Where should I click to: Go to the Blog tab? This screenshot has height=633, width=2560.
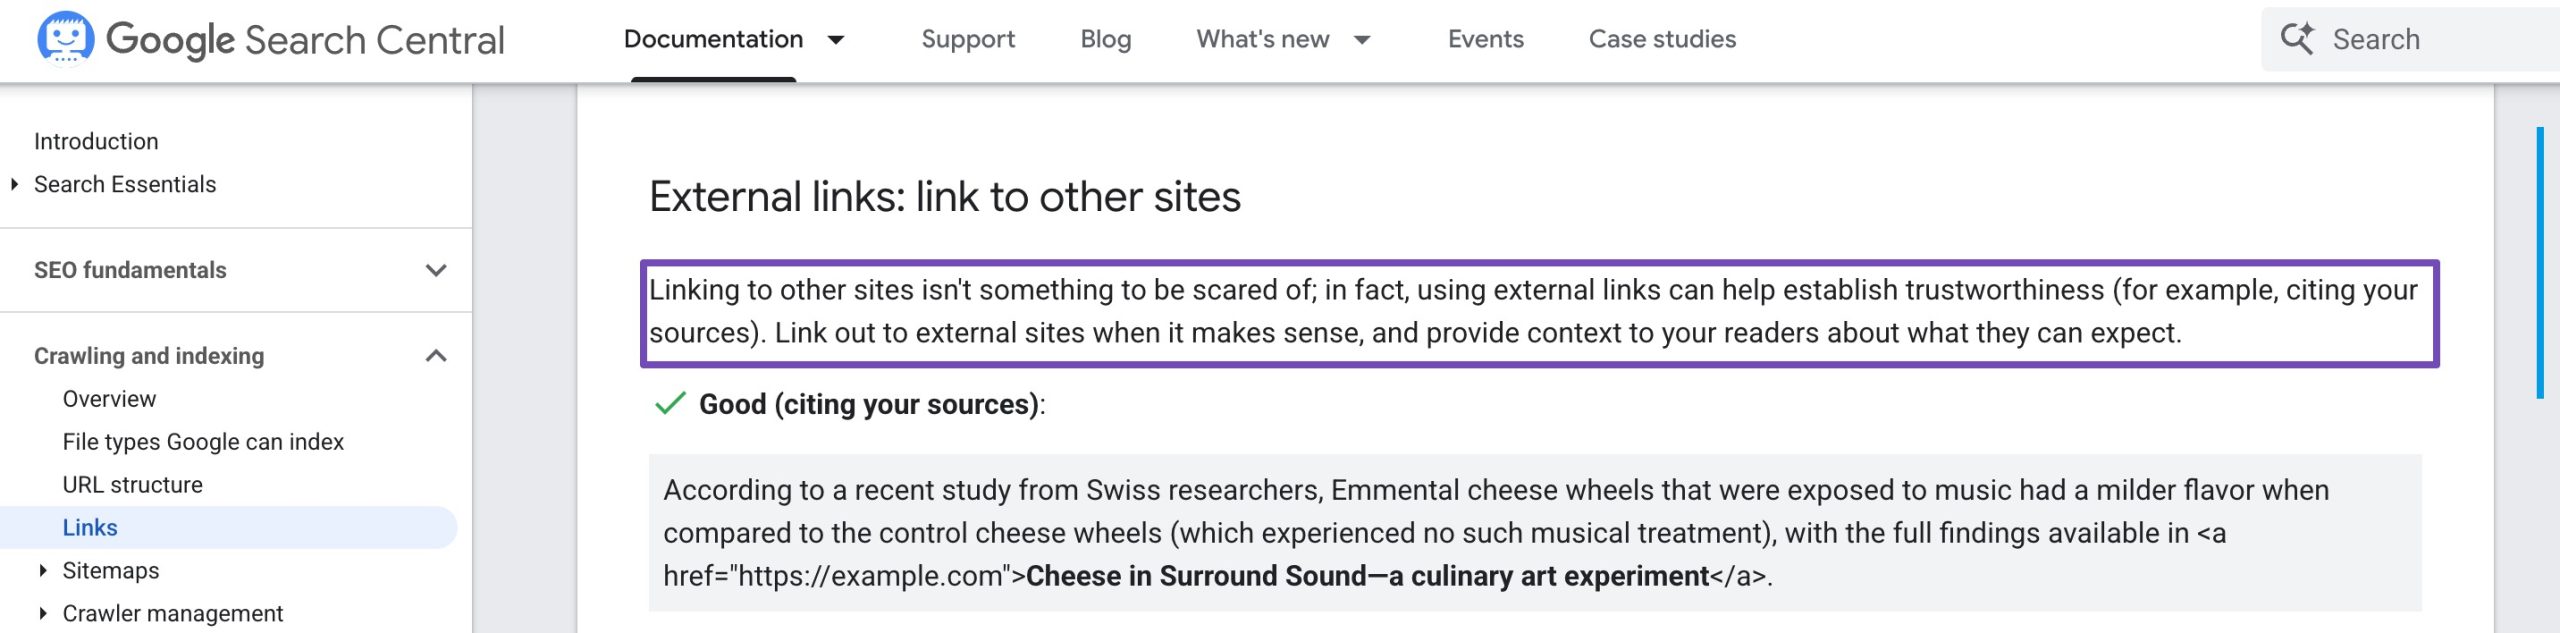pos(1105,39)
